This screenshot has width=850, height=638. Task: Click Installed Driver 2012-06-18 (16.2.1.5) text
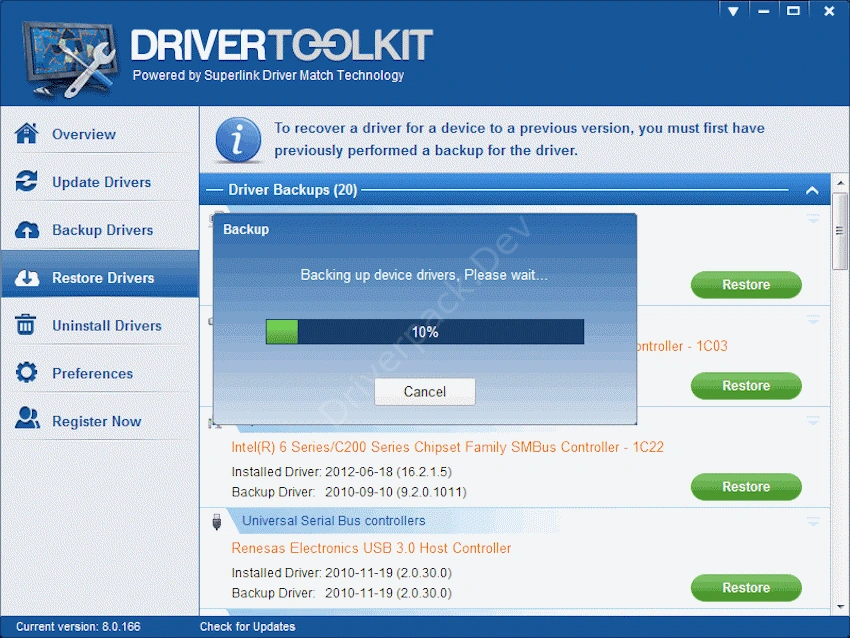(x=342, y=472)
